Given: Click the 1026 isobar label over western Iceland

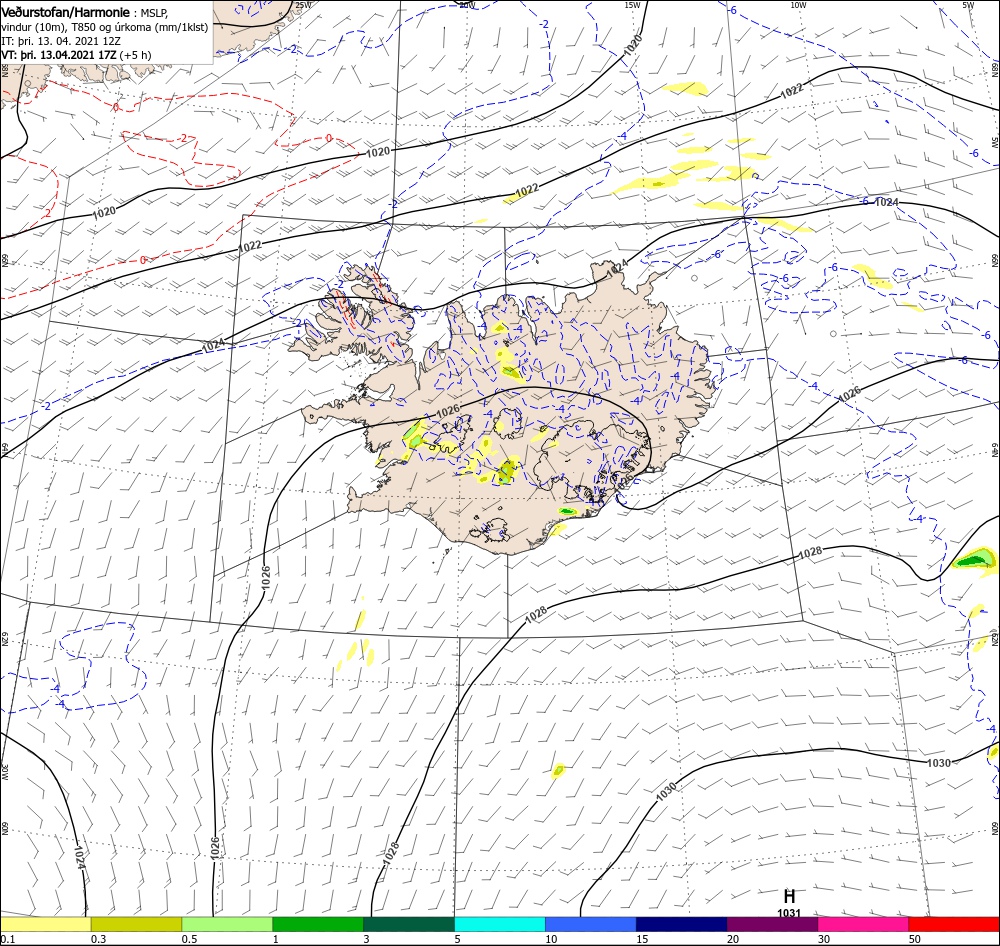Looking at the screenshot, I should tap(448, 411).
